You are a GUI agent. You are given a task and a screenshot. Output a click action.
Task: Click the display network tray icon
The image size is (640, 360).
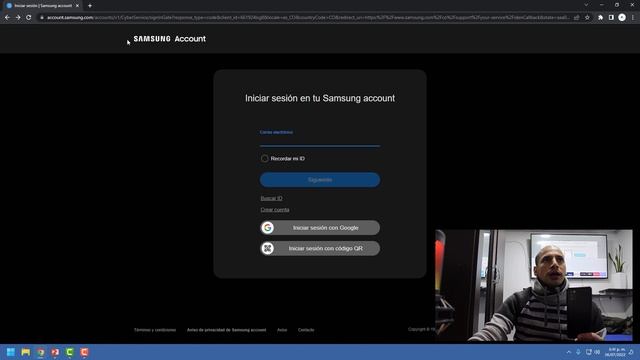(x=589, y=352)
